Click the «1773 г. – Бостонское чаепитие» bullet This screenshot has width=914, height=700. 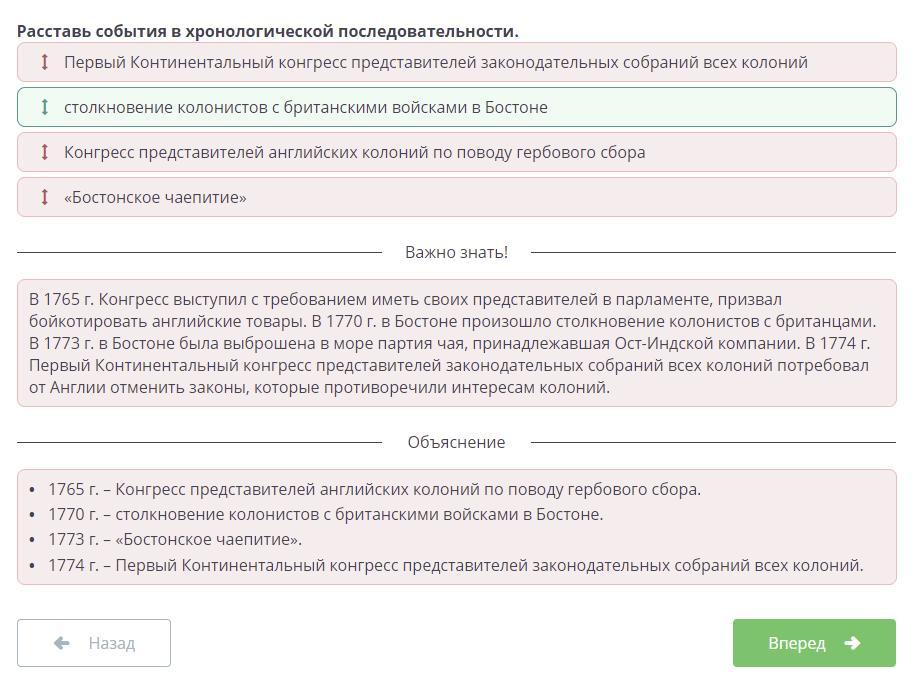175,539
